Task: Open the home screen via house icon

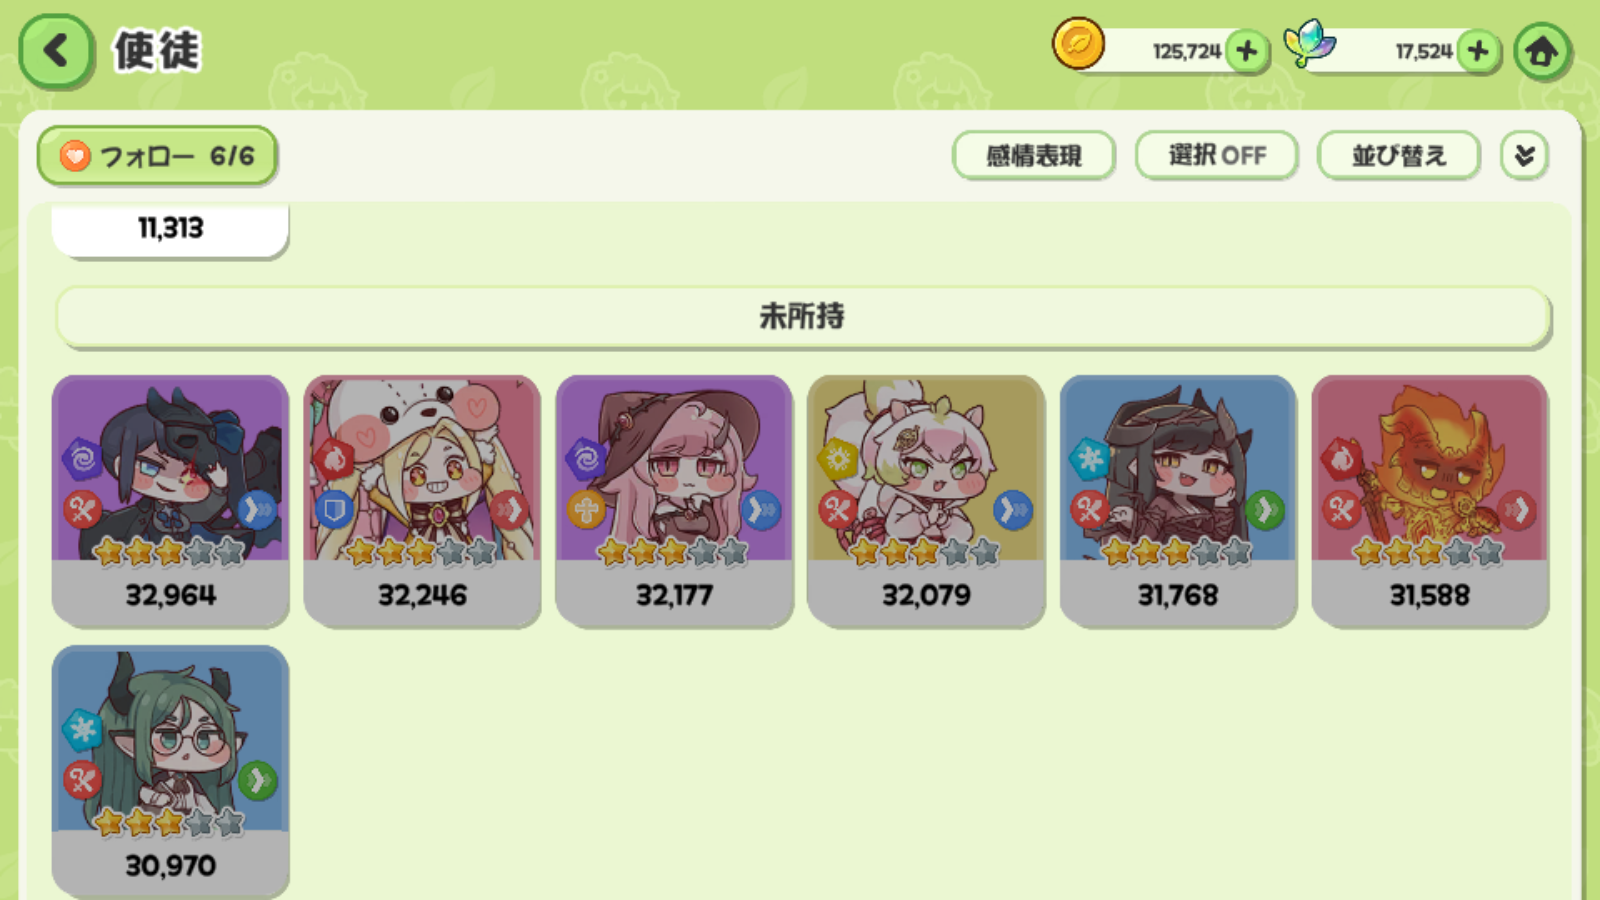Action: pos(1541,51)
